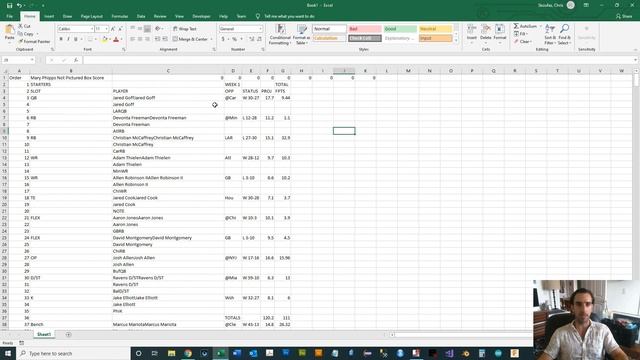Decrease decimal places
This screenshot has width=640, height=360.
tap(259, 39)
